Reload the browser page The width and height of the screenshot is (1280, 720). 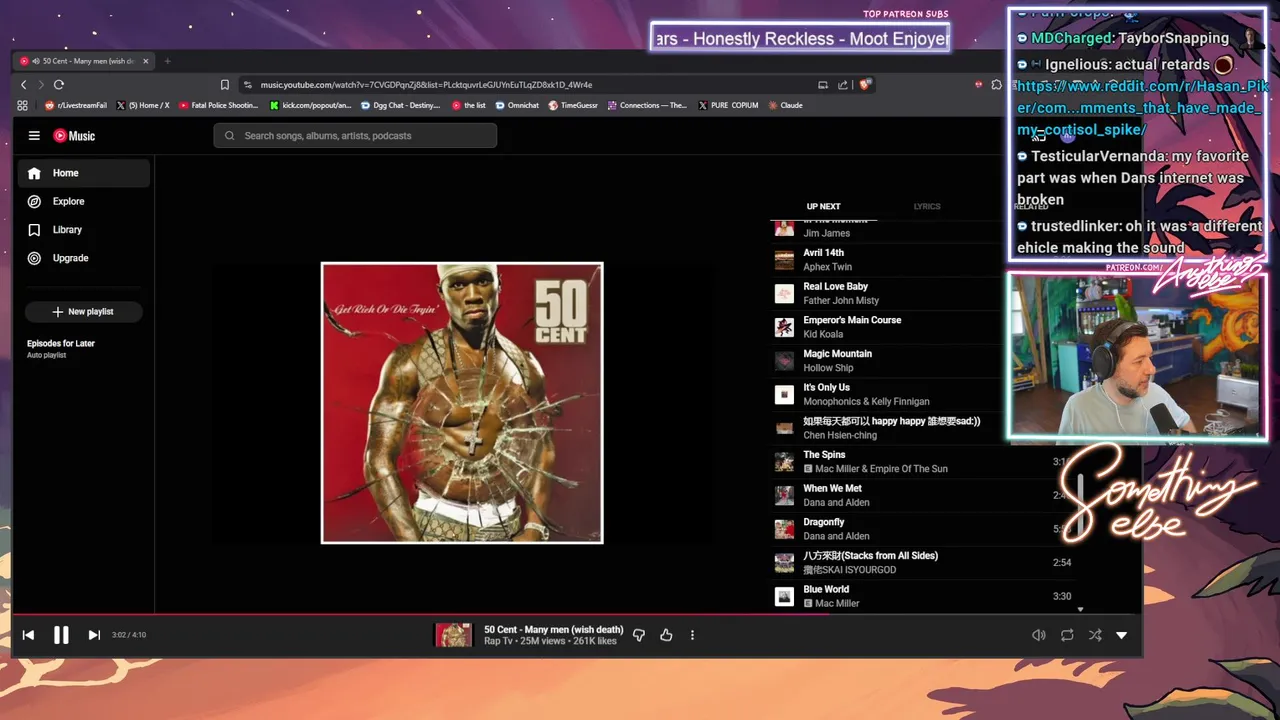[59, 85]
